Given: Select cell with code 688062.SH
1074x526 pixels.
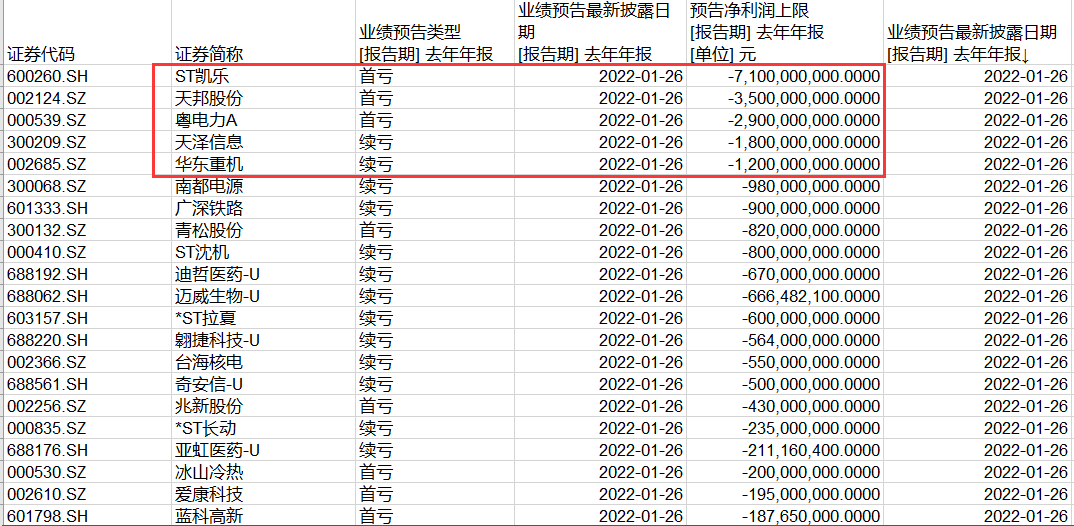Looking at the screenshot, I should 87,296.
